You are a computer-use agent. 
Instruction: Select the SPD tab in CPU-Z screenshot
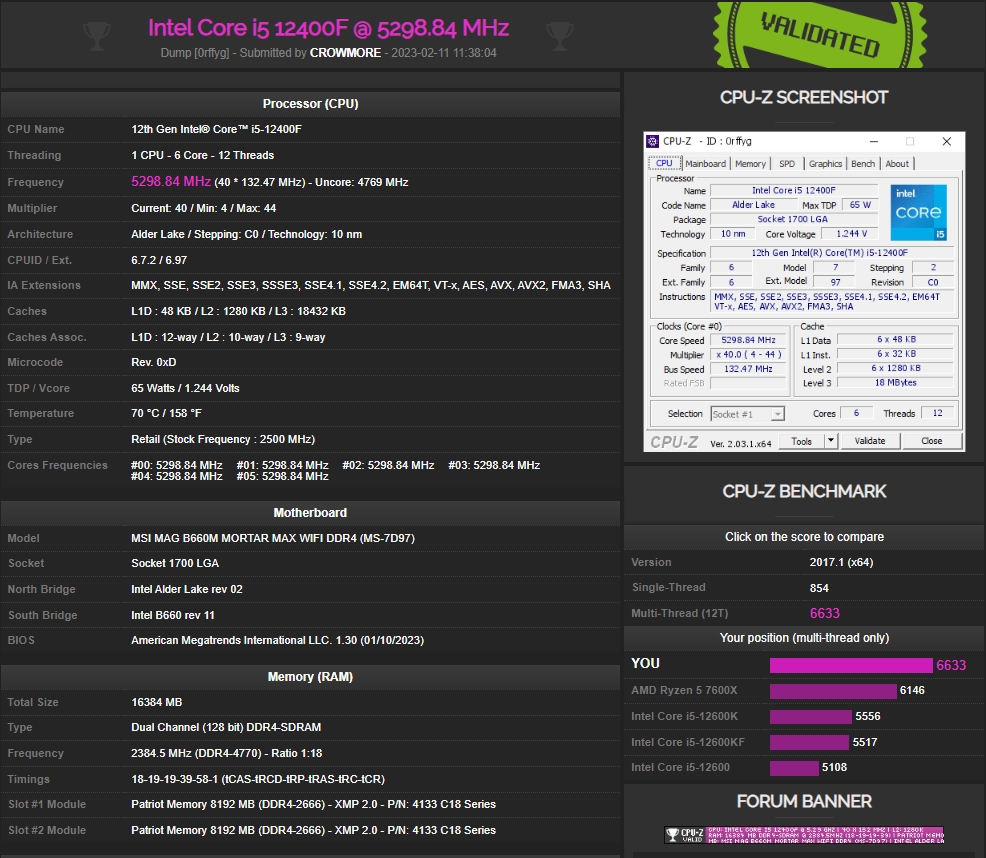pyautogui.click(x=787, y=164)
